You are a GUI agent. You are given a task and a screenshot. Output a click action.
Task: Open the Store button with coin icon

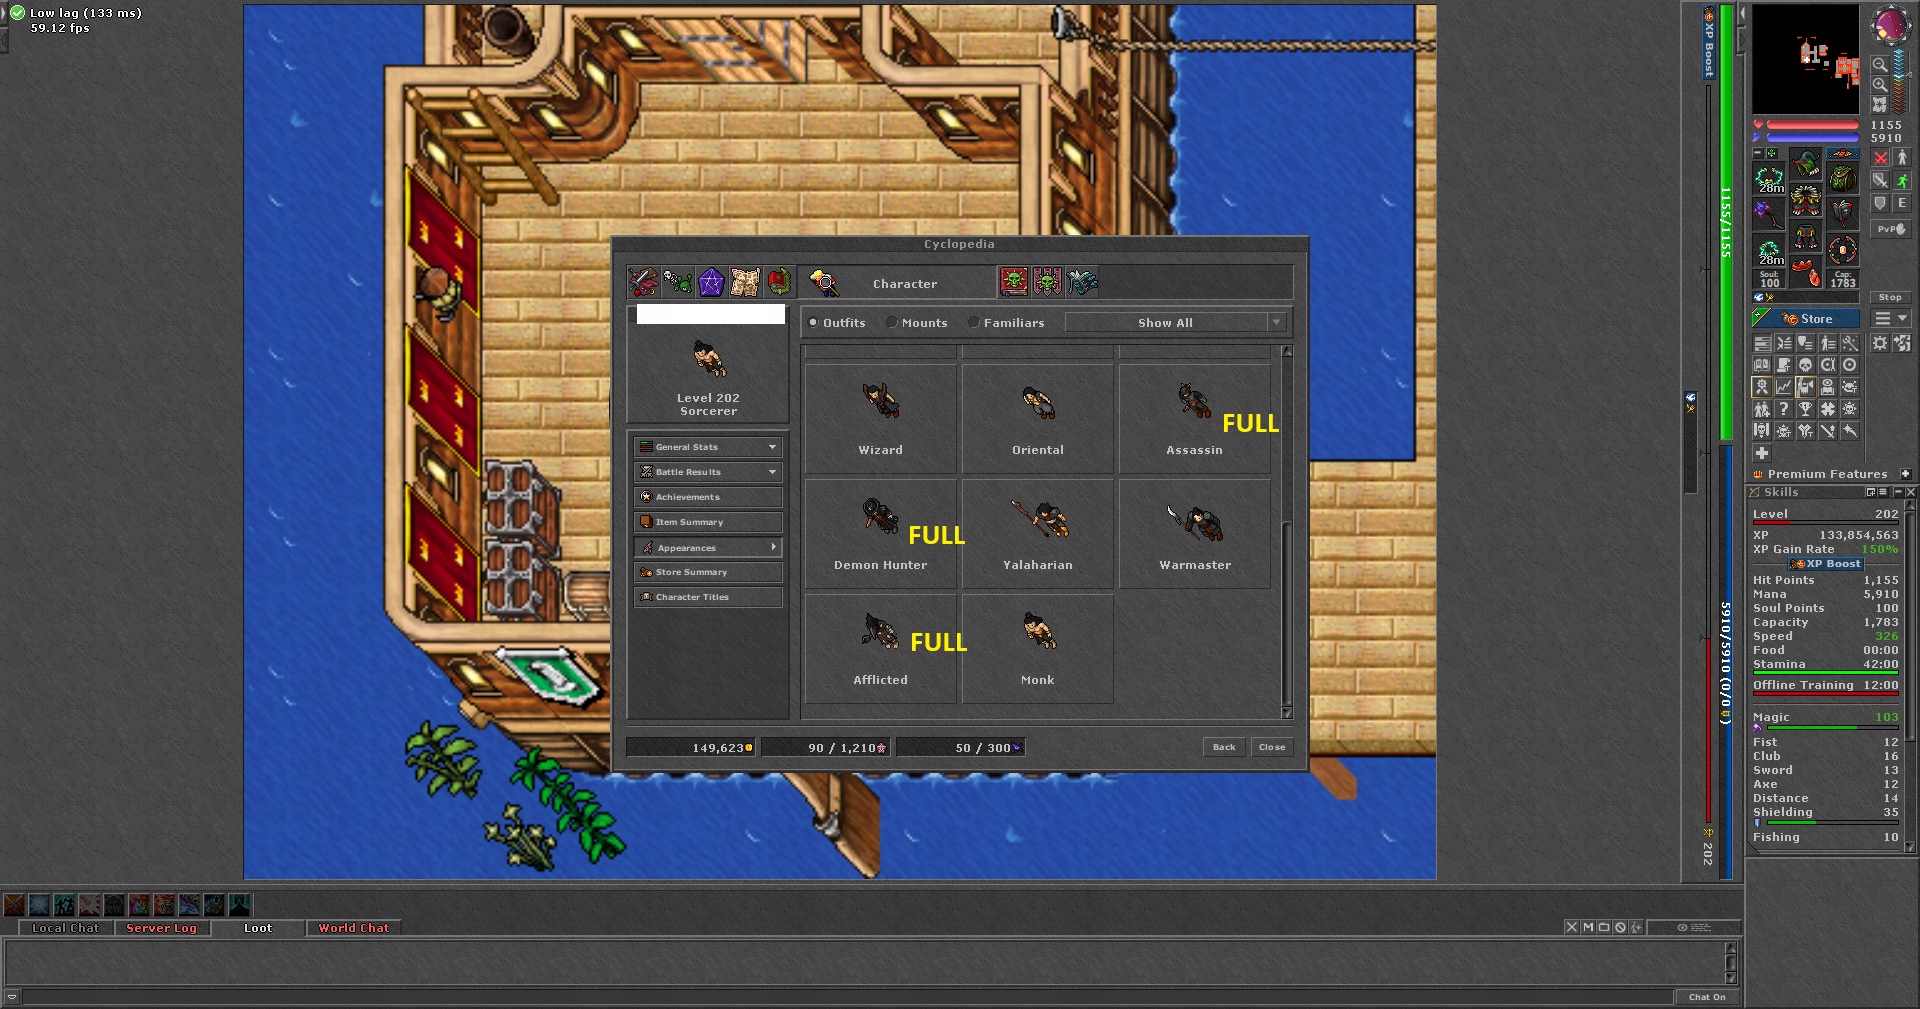pos(1806,319)
